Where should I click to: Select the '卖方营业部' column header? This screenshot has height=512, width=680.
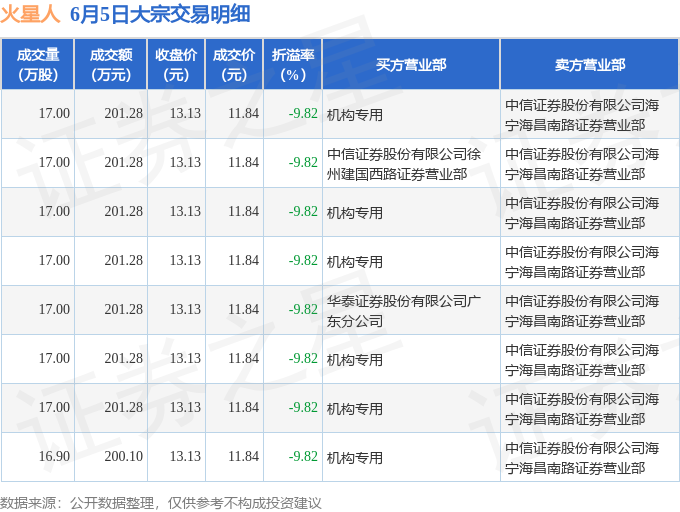[x=590, y=64]
